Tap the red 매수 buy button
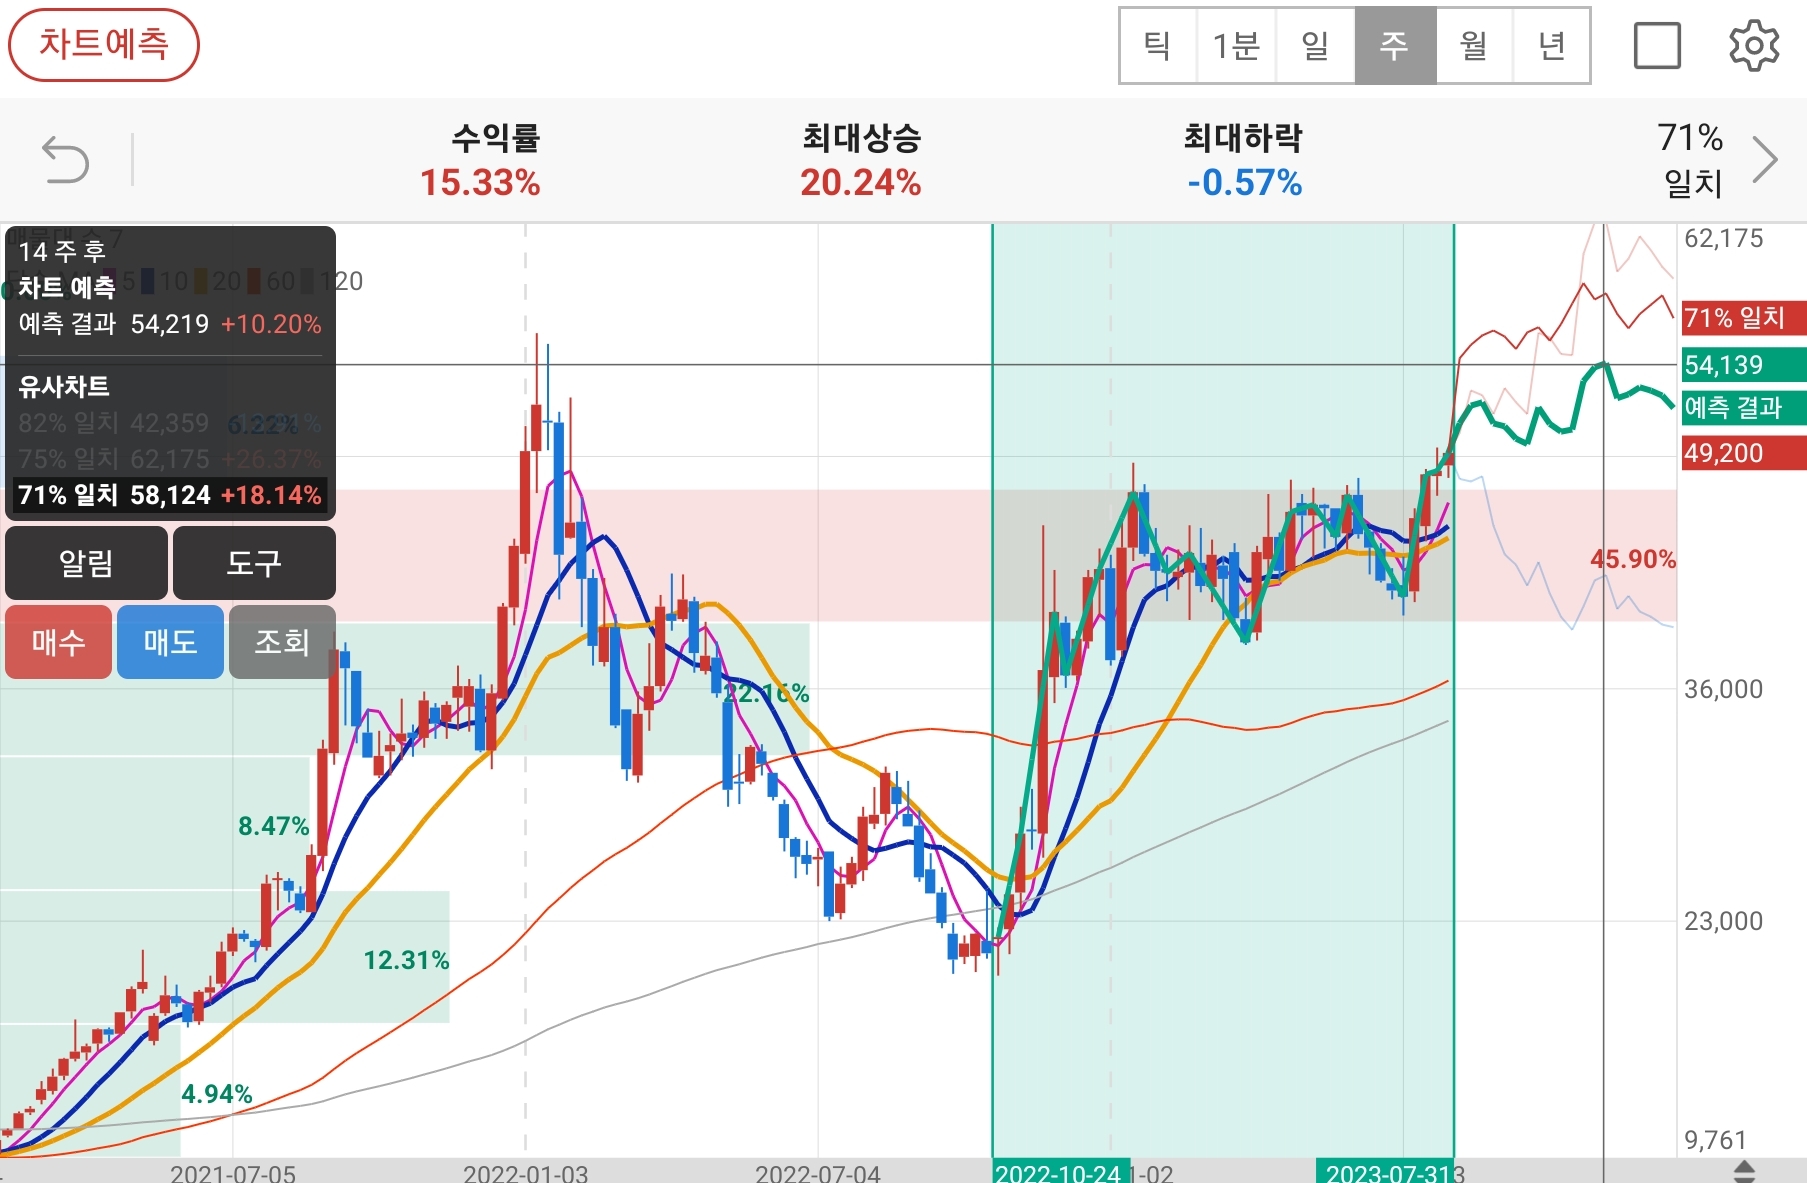The height and width of the screenshot is (1183, 1807). [58, 642]
